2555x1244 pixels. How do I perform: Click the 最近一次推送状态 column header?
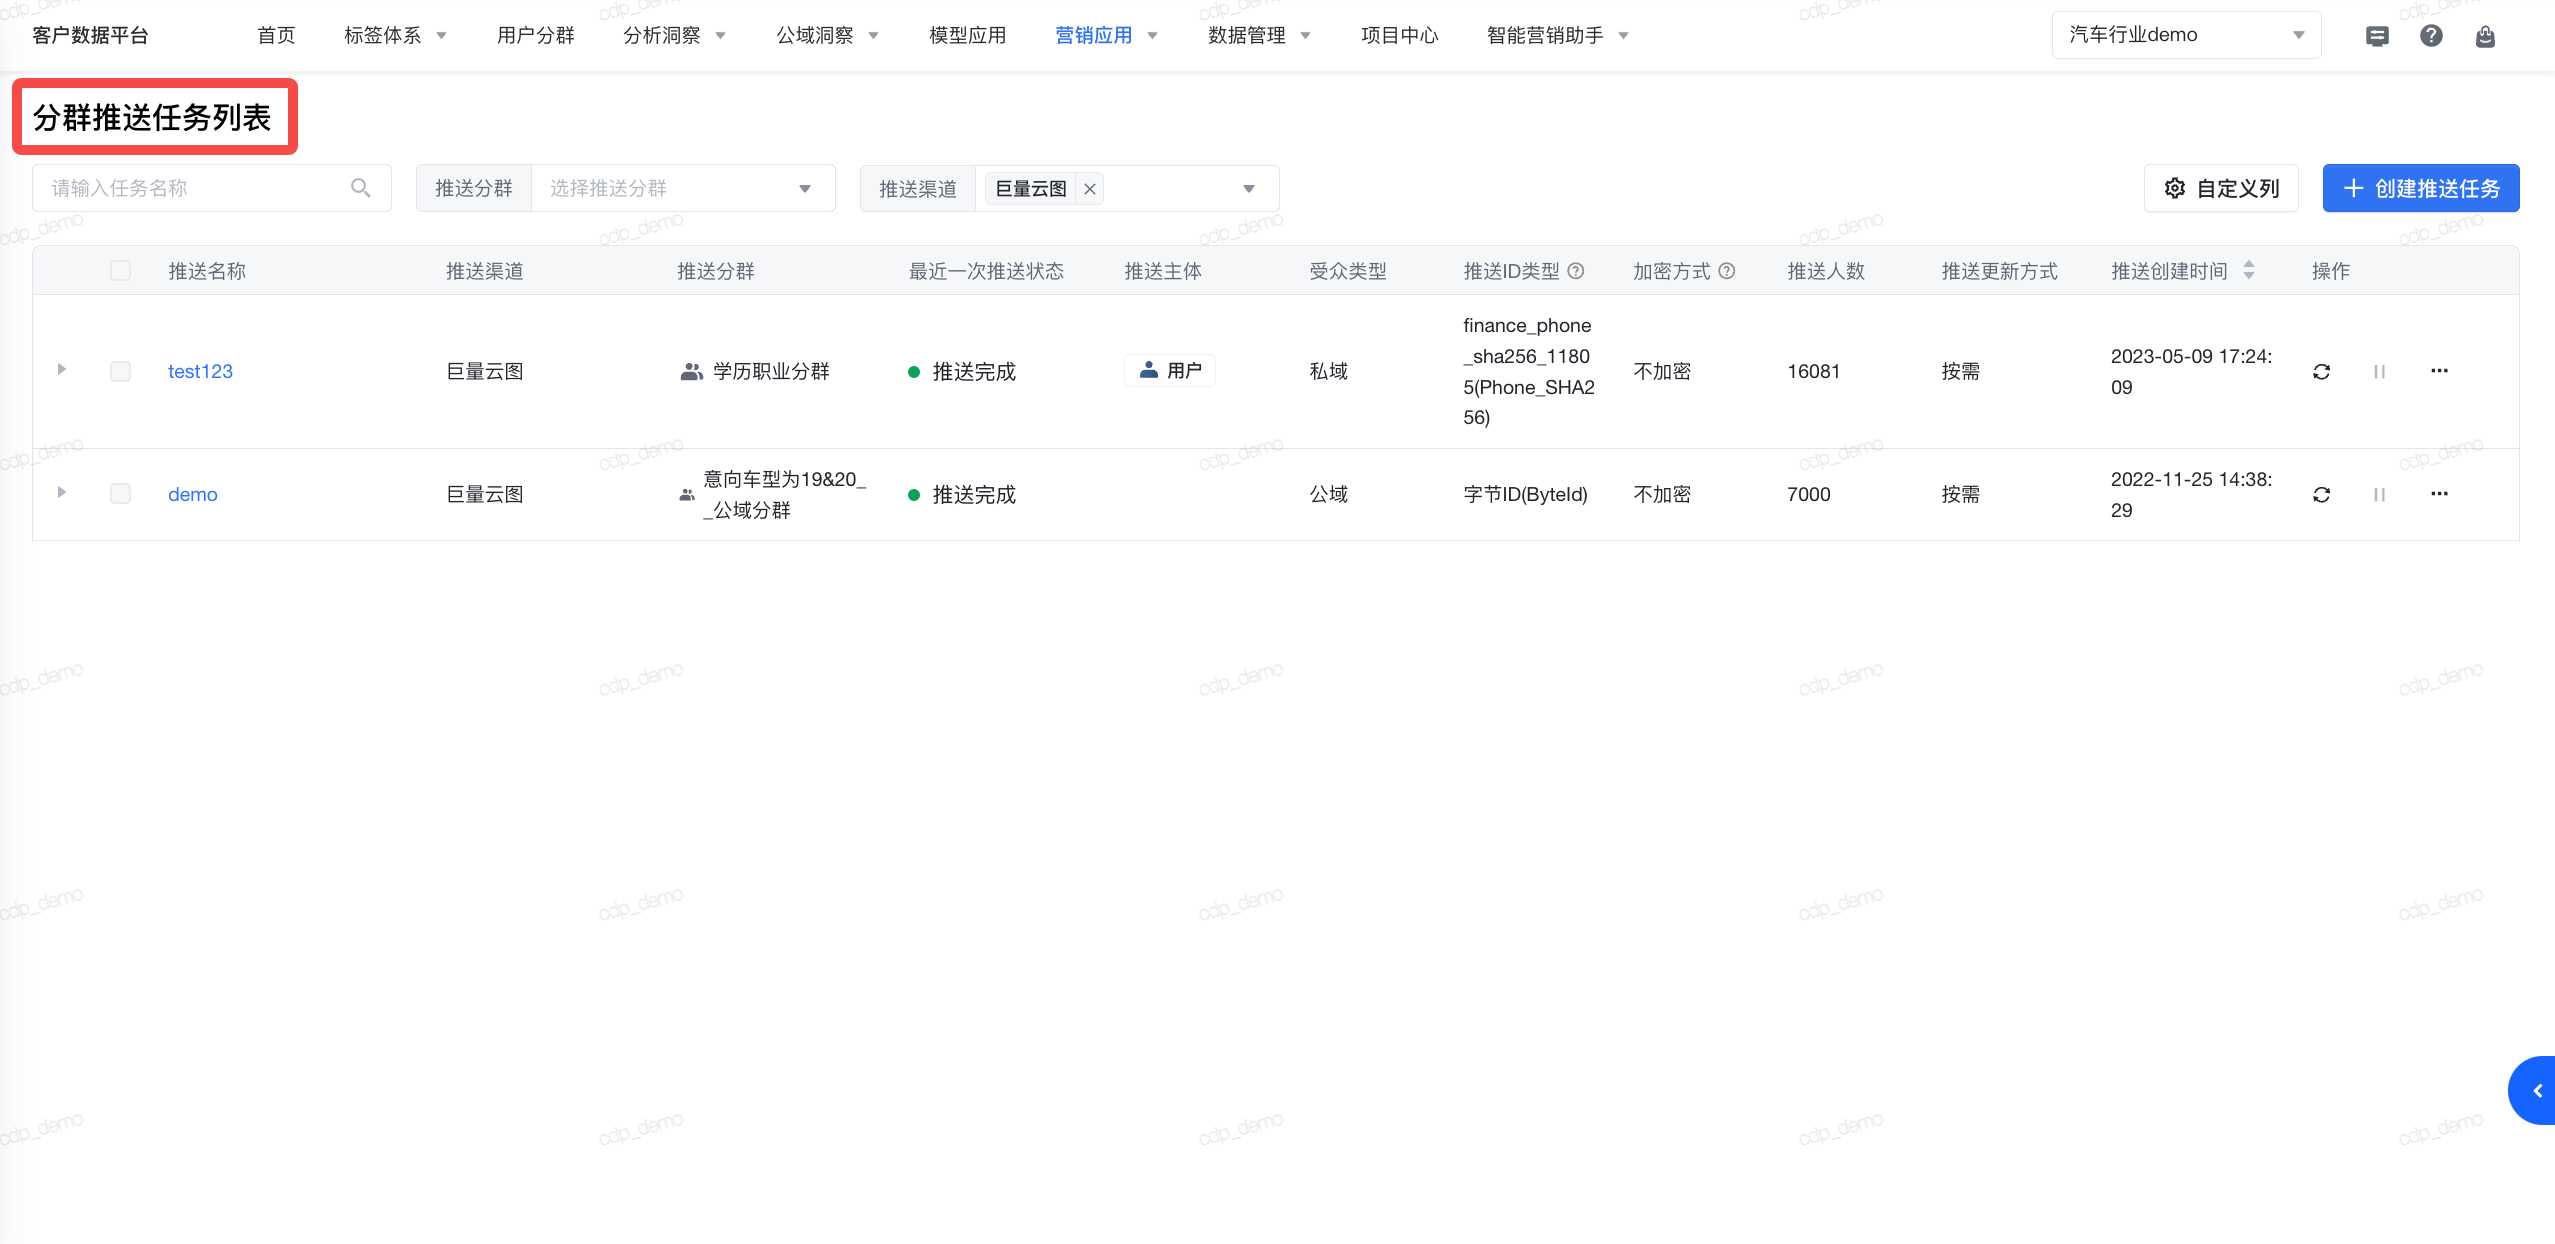986,271
